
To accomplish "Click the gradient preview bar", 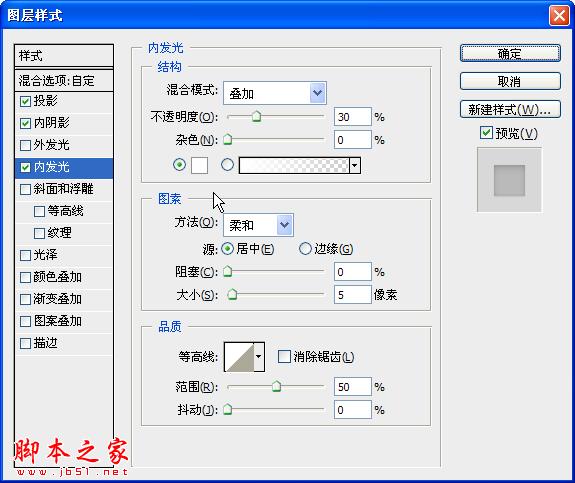I will click(x=294, y=165).
